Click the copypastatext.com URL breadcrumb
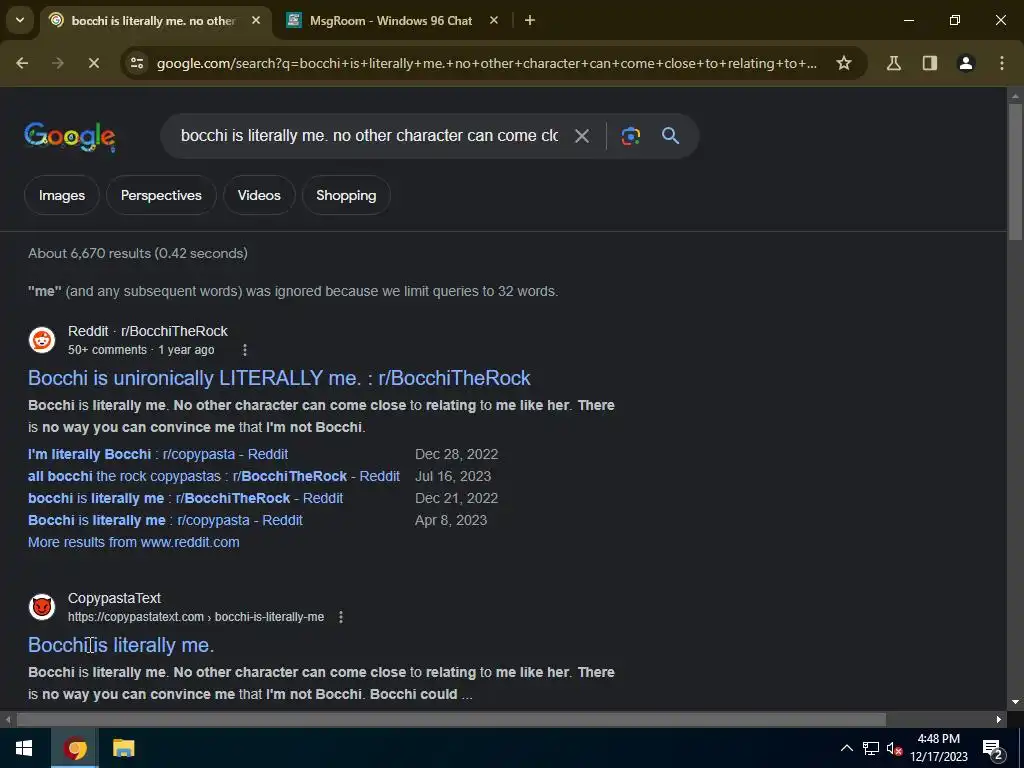 tap(196, 617)
